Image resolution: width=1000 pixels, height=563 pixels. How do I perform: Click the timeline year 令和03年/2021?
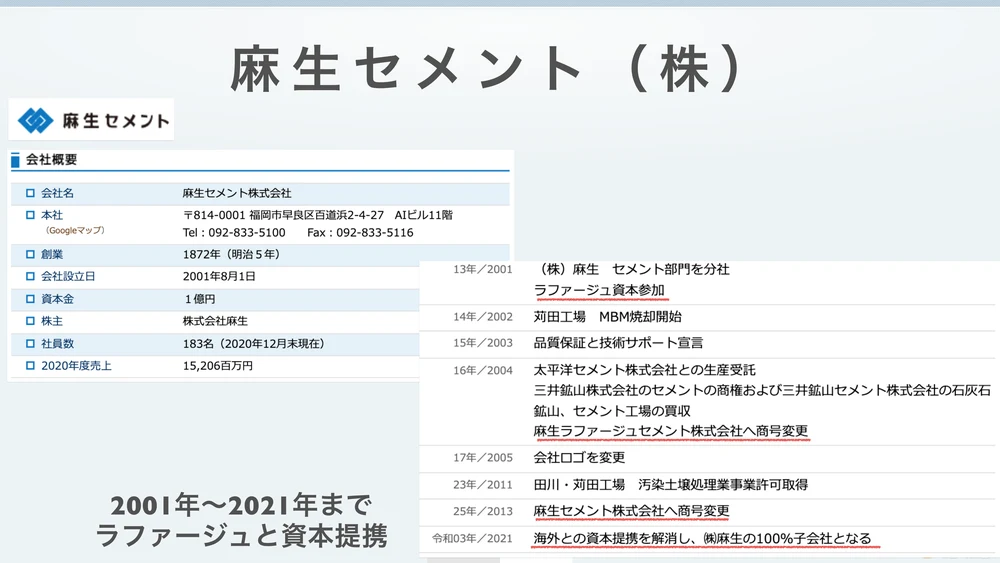472,539
